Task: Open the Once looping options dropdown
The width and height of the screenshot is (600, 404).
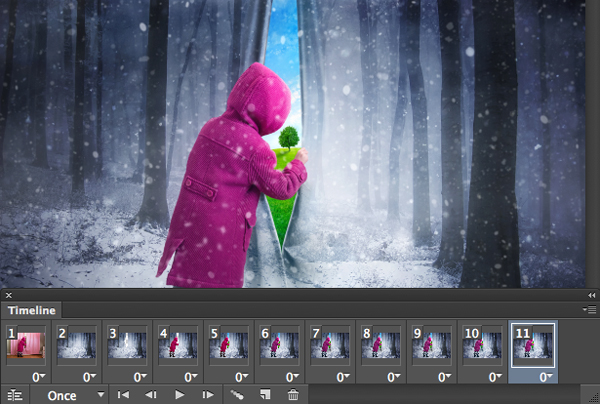Action: click(75, 395)
